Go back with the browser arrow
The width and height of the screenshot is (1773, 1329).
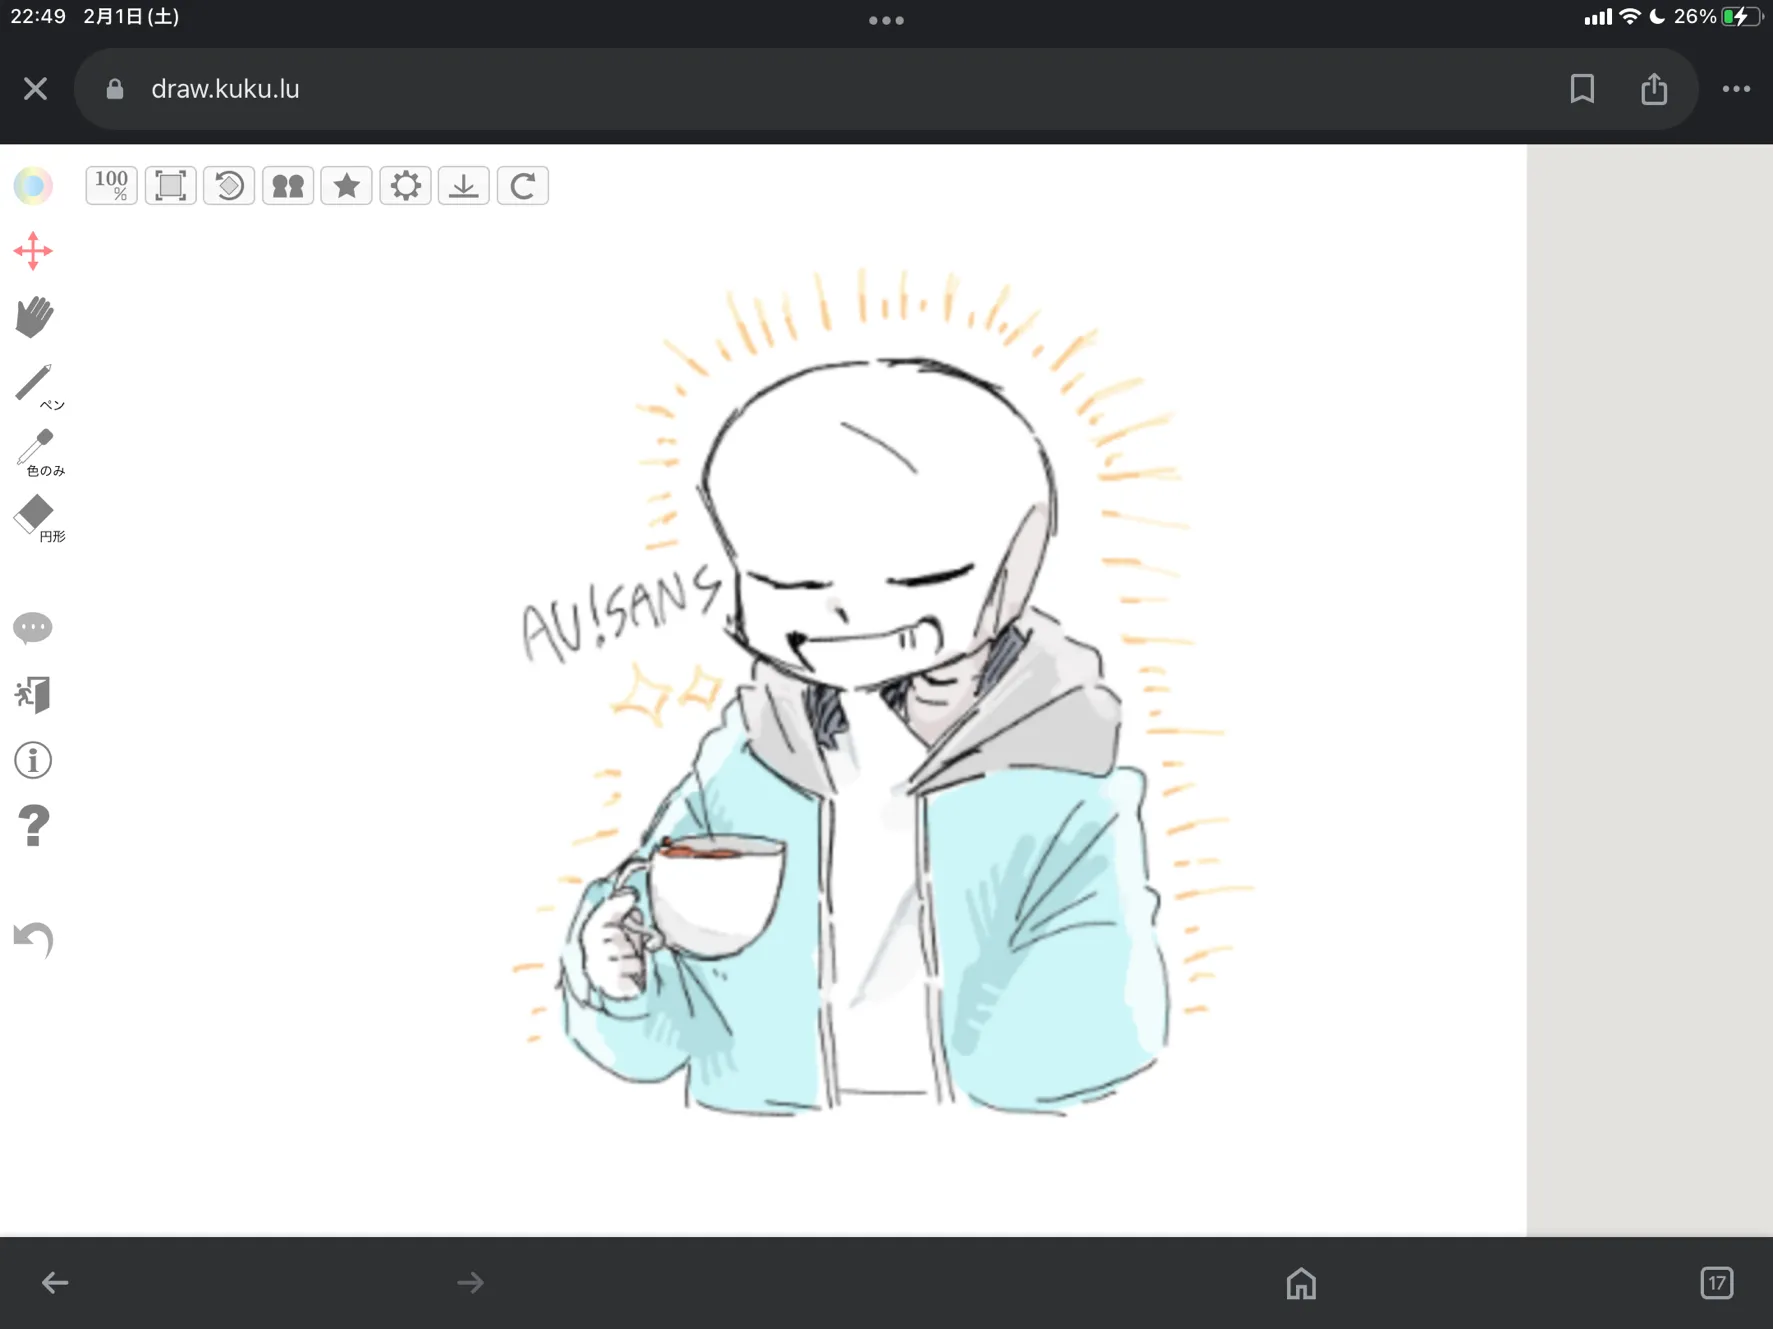coord(55,1282)
